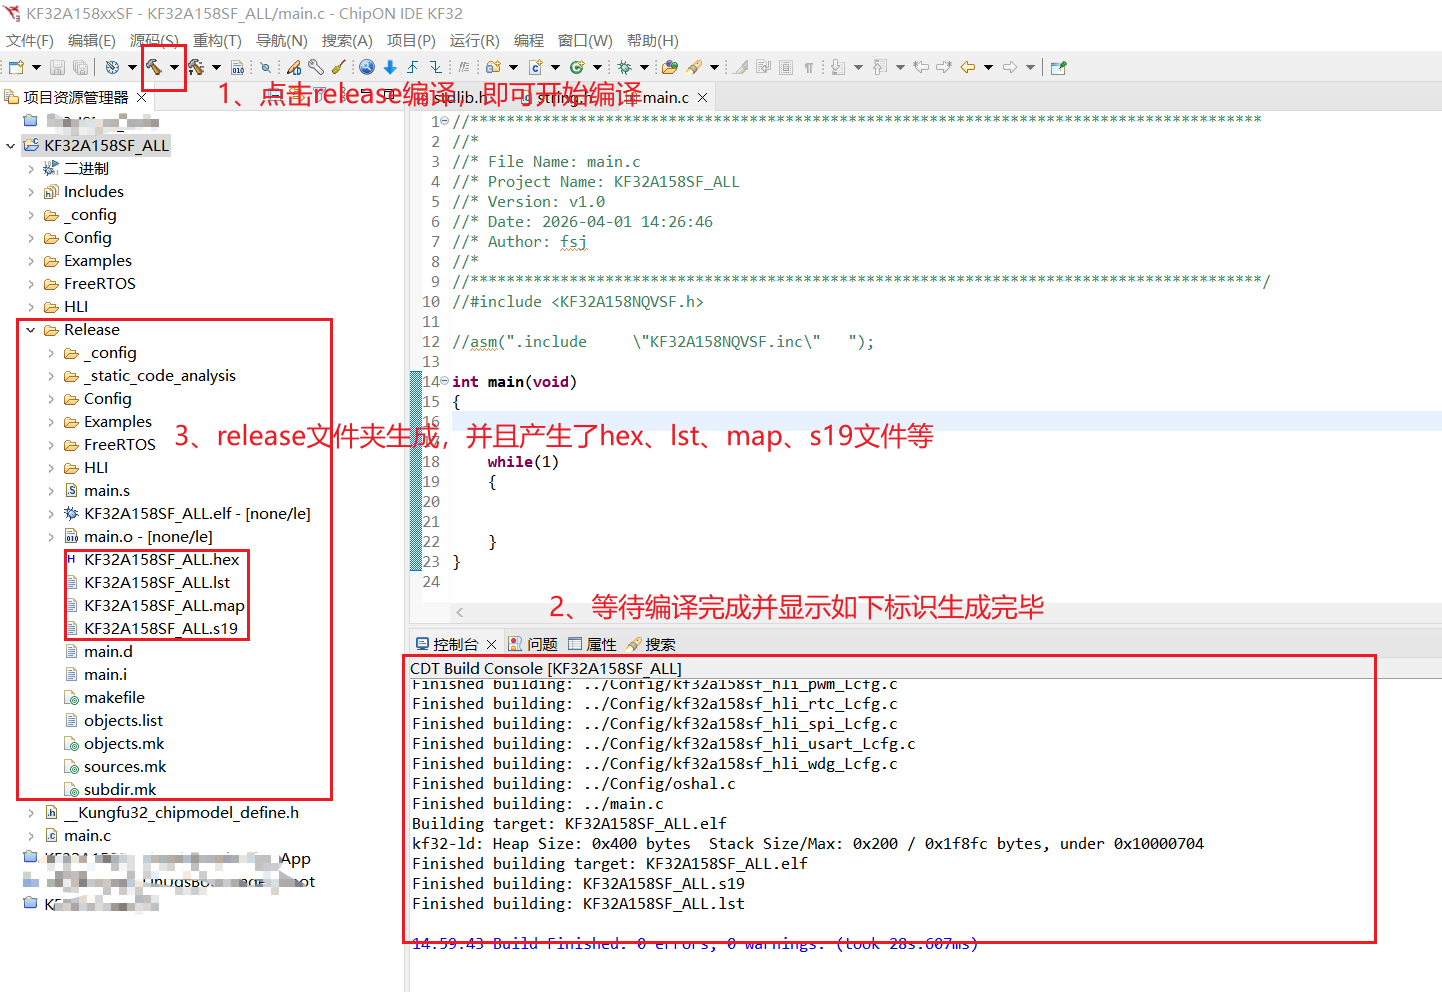Image resolution: width=1442 pixels, height=992 pixels.
Task: Click the Save All toolbar icon
Action: [80, 67]
